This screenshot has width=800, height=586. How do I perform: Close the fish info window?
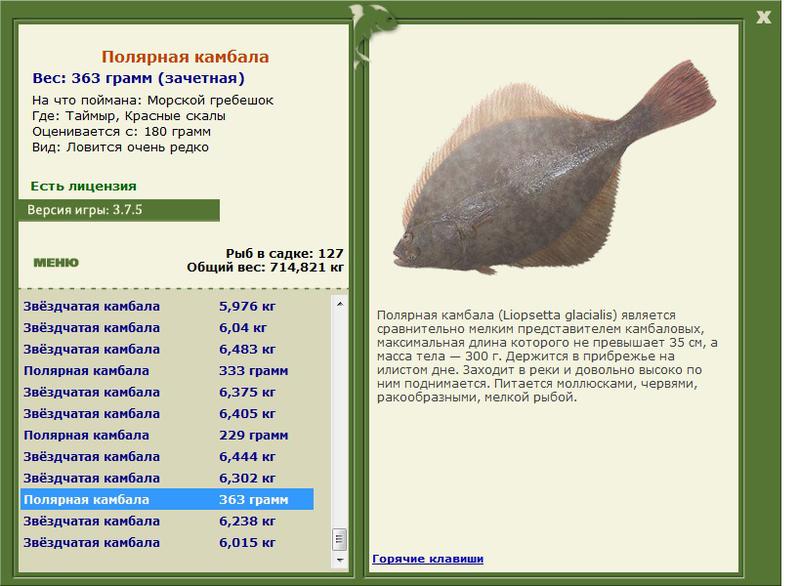click(x=763, y=16)
